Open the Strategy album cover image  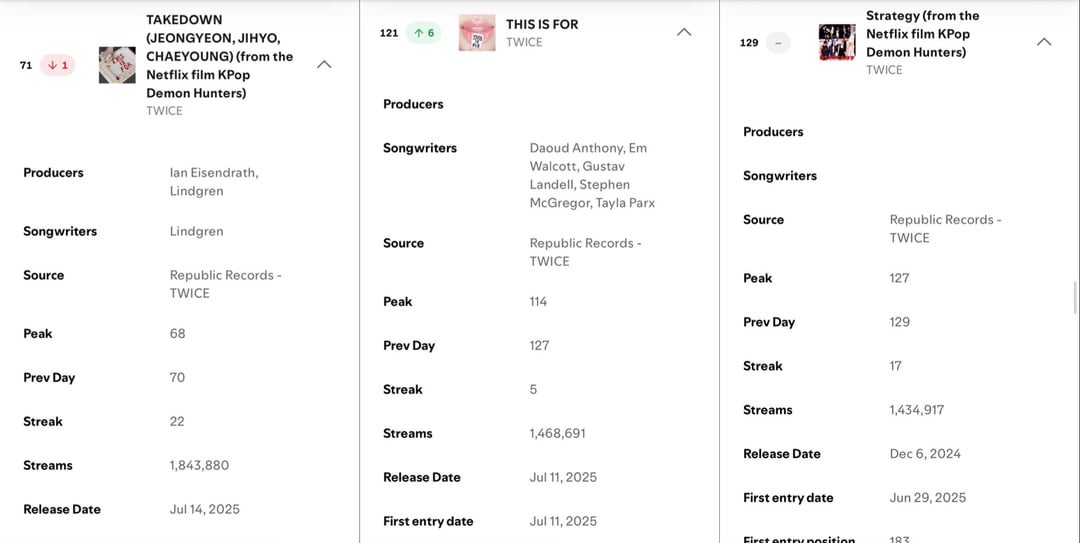click(837, 43)
